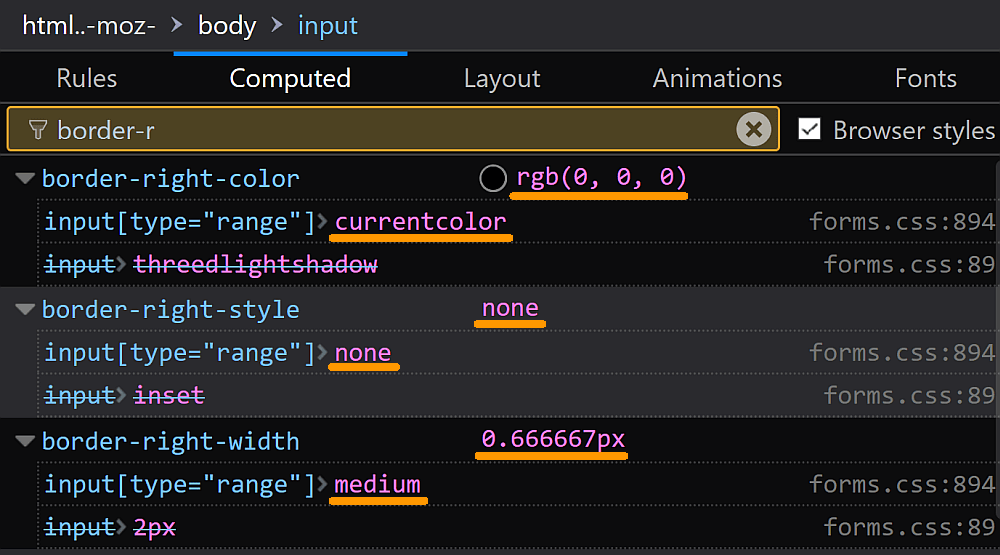Collapse the border-right-color property

(x=24, y=179)
